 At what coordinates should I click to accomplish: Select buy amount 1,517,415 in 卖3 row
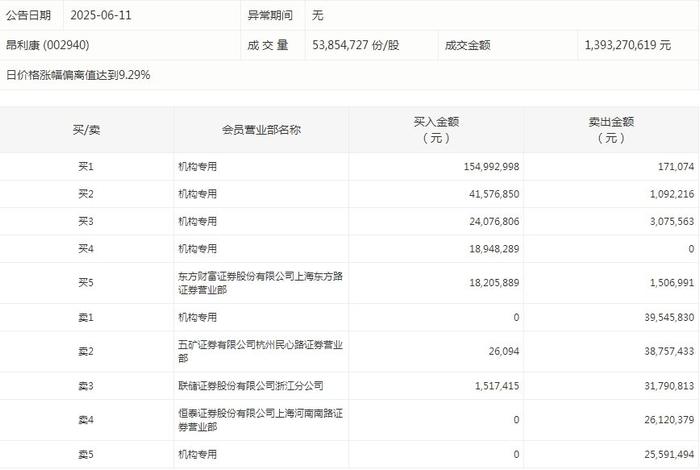click(497, 386)
